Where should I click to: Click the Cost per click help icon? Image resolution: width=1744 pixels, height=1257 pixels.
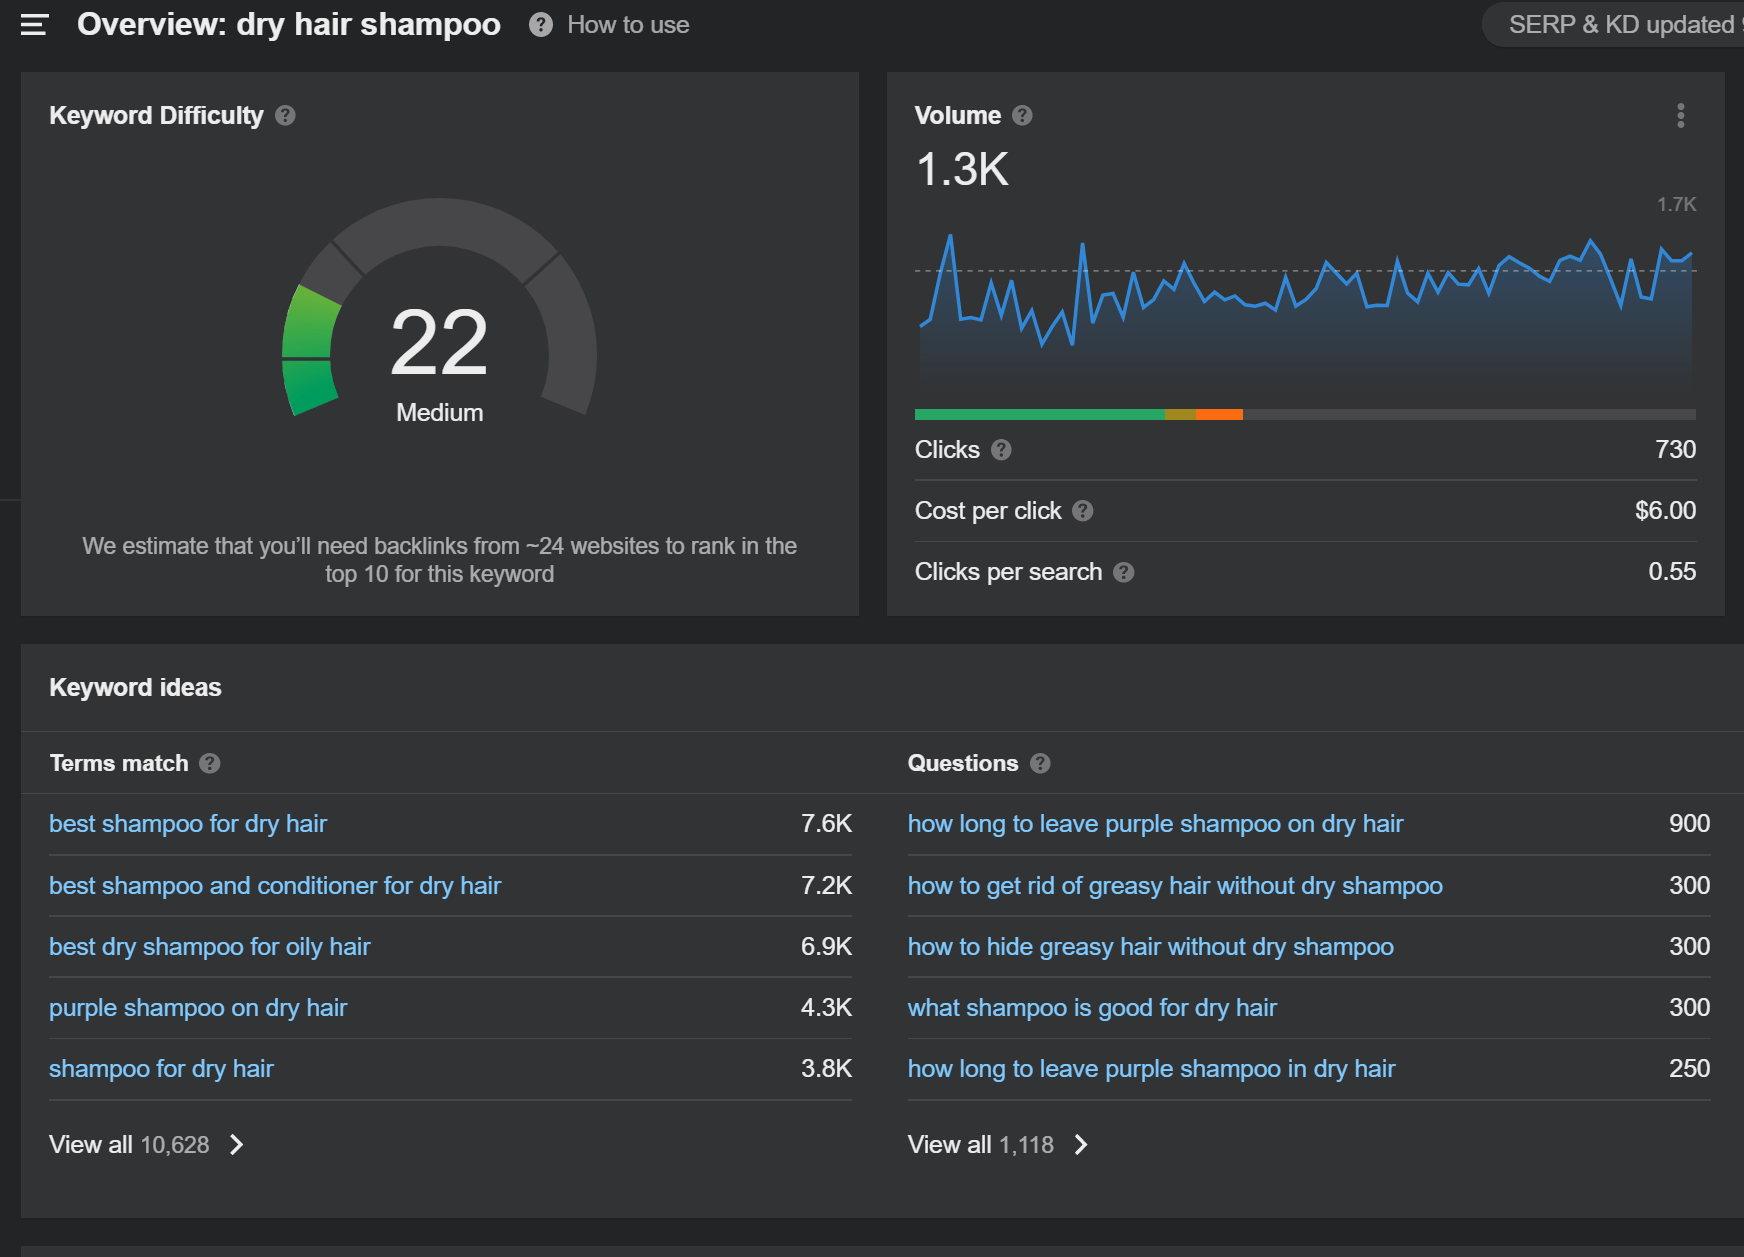(x=1082, y=511)
